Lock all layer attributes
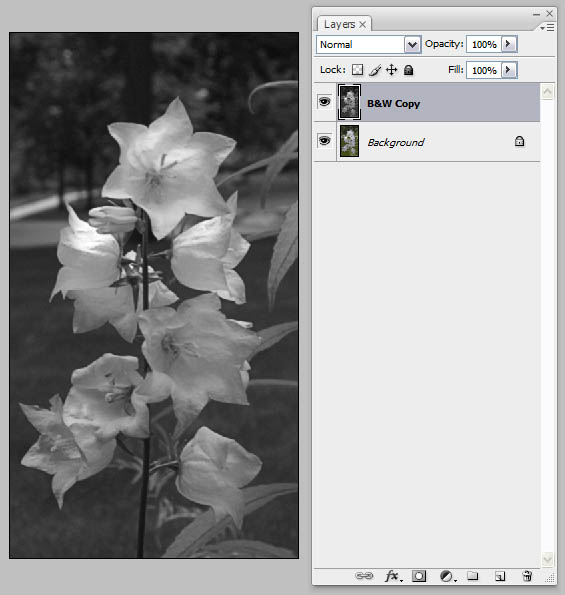 point(408,70)
